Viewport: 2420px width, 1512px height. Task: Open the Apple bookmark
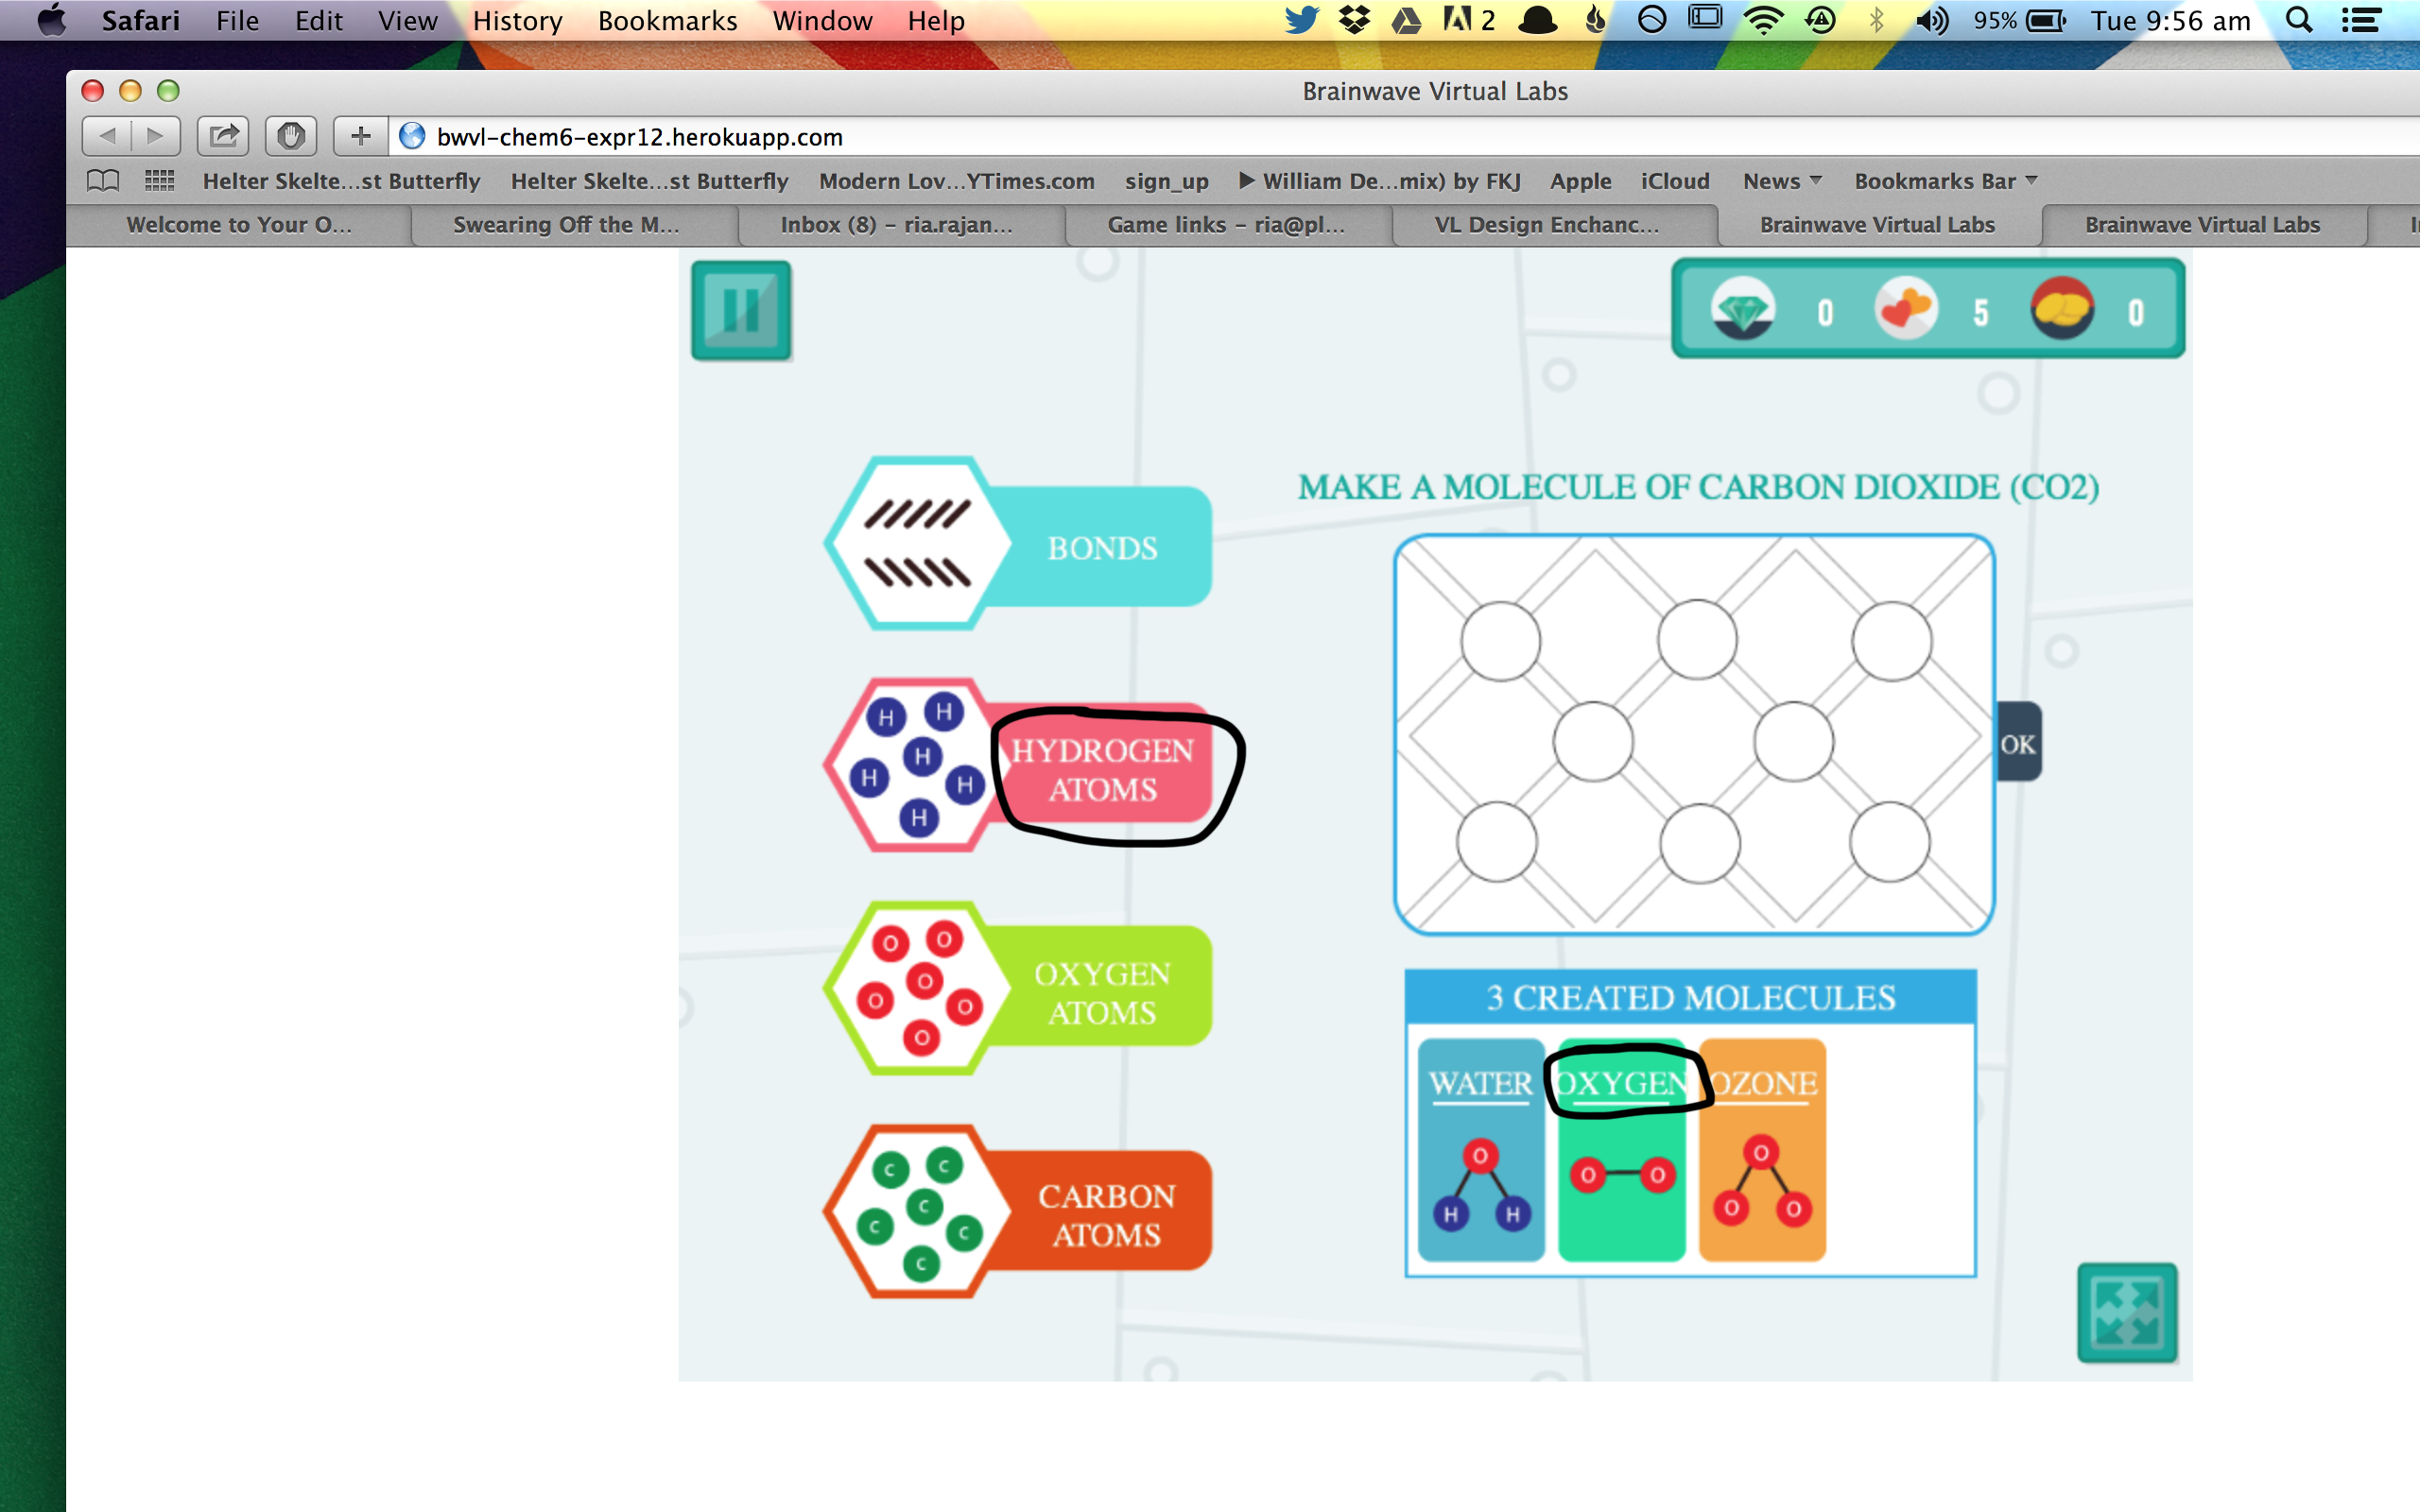tap(1580, 181)
